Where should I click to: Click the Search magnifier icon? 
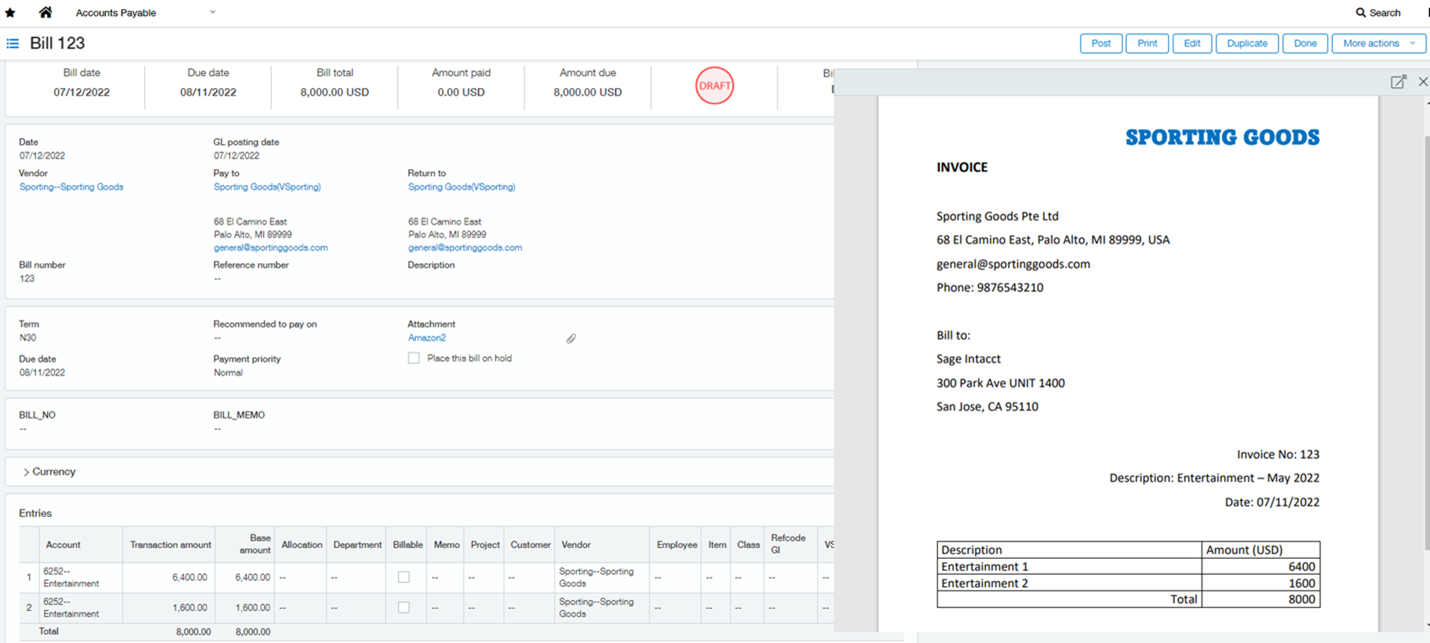click(1359, 12)
